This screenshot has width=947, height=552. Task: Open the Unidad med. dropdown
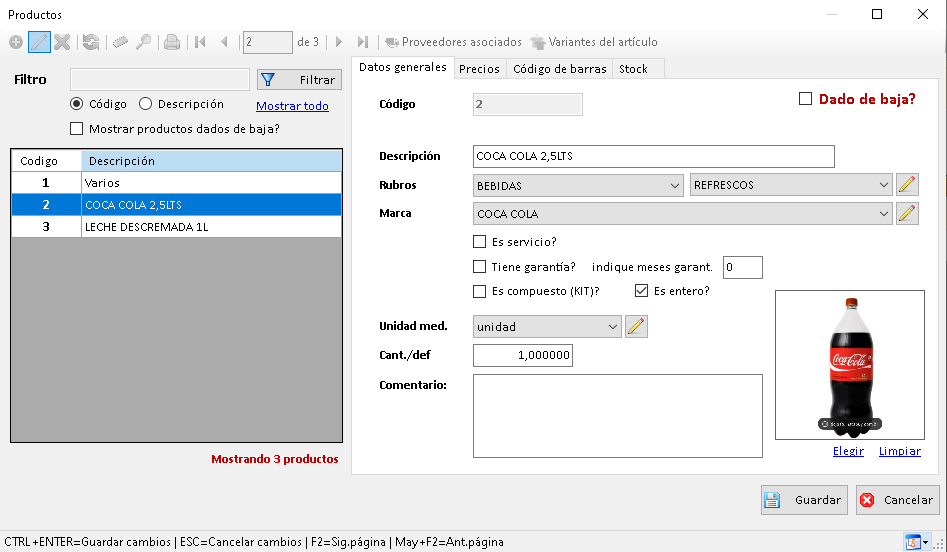pos(612,326)
